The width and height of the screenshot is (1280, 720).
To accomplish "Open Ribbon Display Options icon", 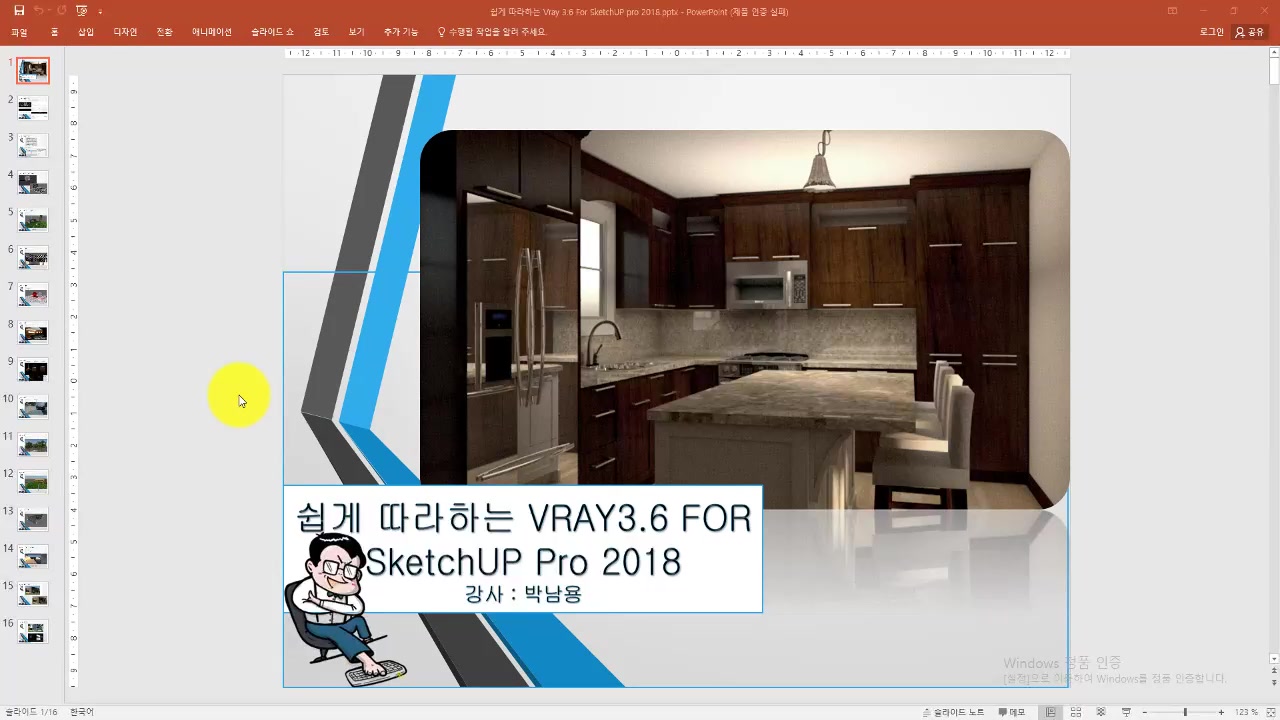I will pos(1173,11).
